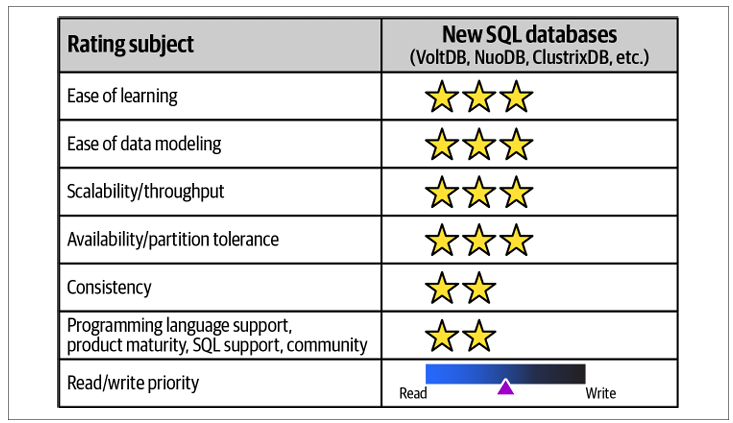Click the first star in Scalability/throughput row
This screenshot has height=423, width=733.
click(x=441, y=192)
